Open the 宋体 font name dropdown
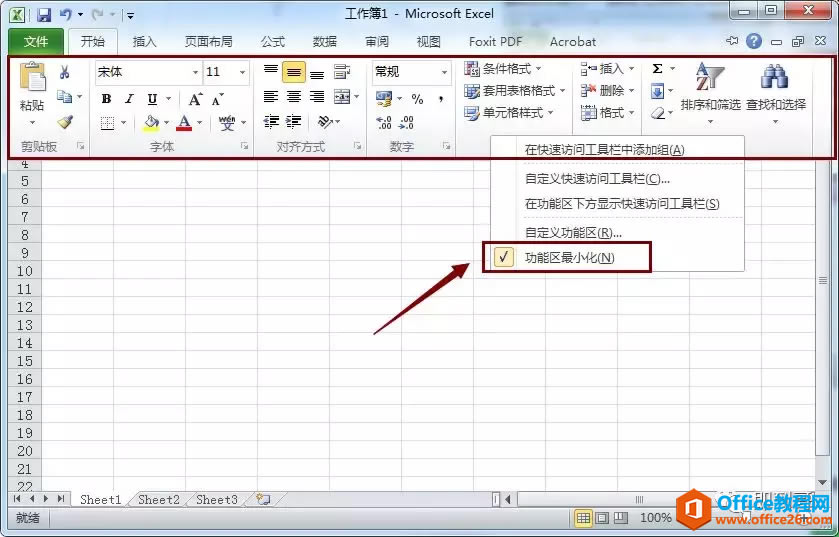The image size is (839, 537). pyautogui.click(x=195, y=72)
